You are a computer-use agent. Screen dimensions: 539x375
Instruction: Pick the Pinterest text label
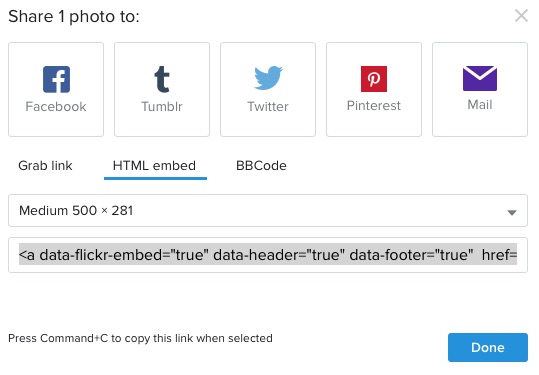click(x=374, y=106)
